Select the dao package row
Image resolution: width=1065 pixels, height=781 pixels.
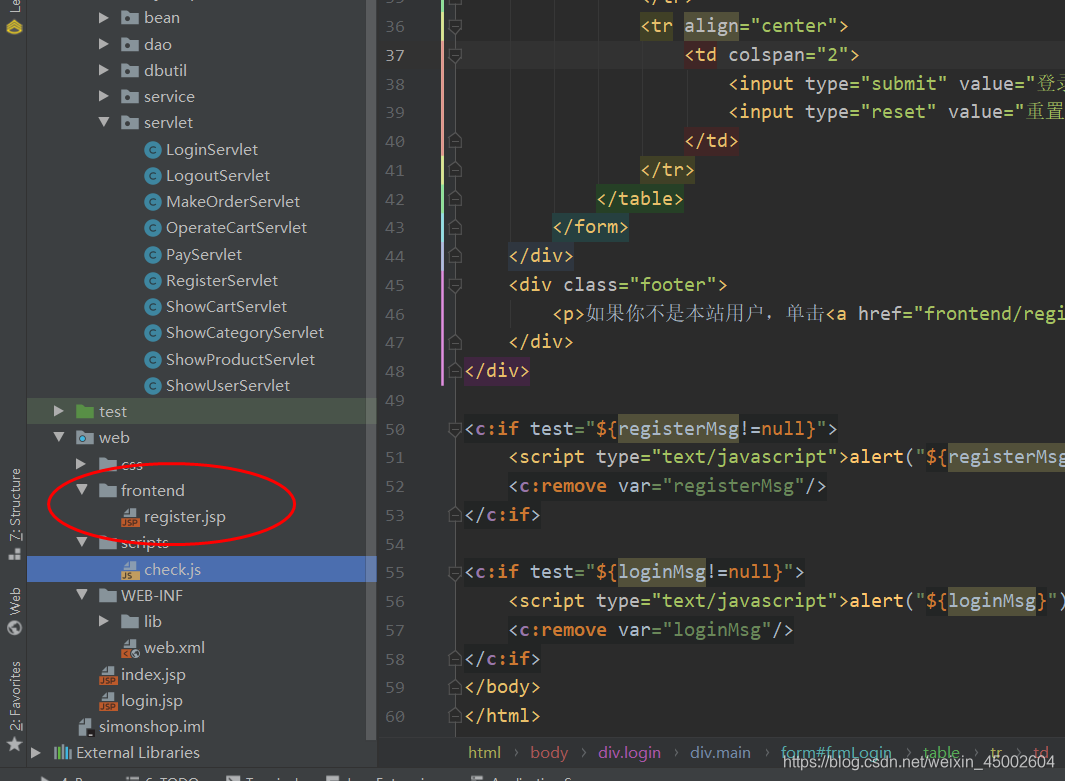coord(202,44)
